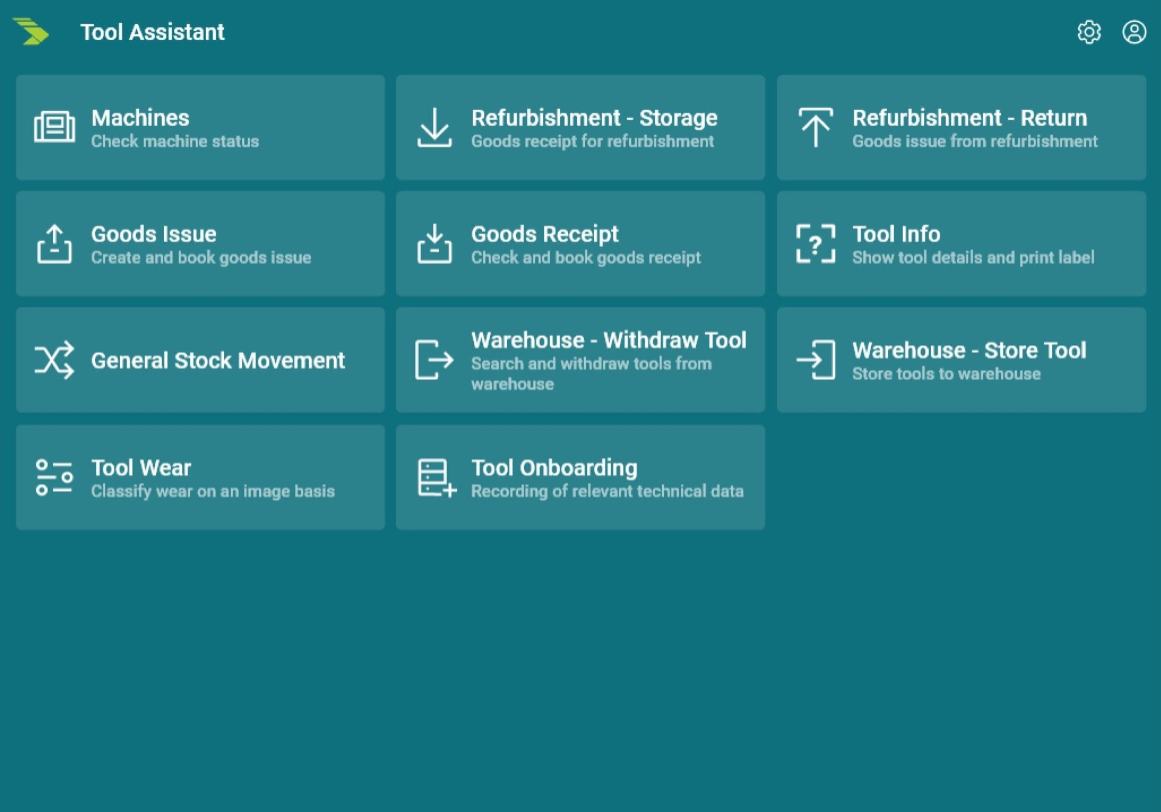
Task: Open the Machines module
Action: (x=200, y=127)
